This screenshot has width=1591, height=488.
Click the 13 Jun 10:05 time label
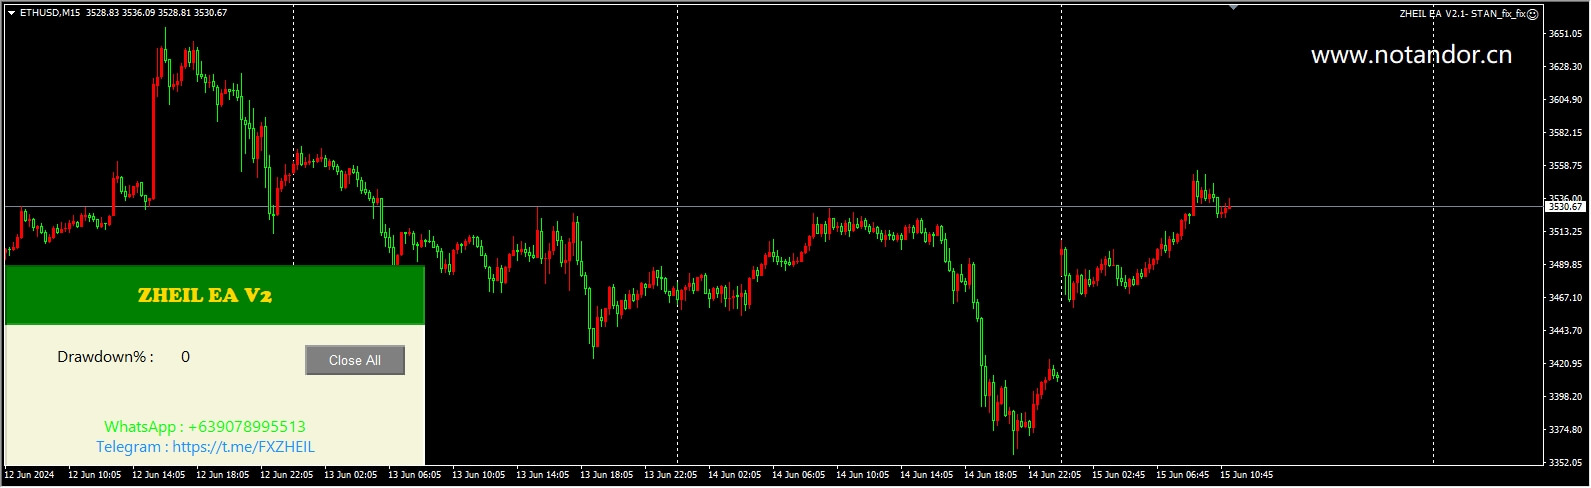478,475
